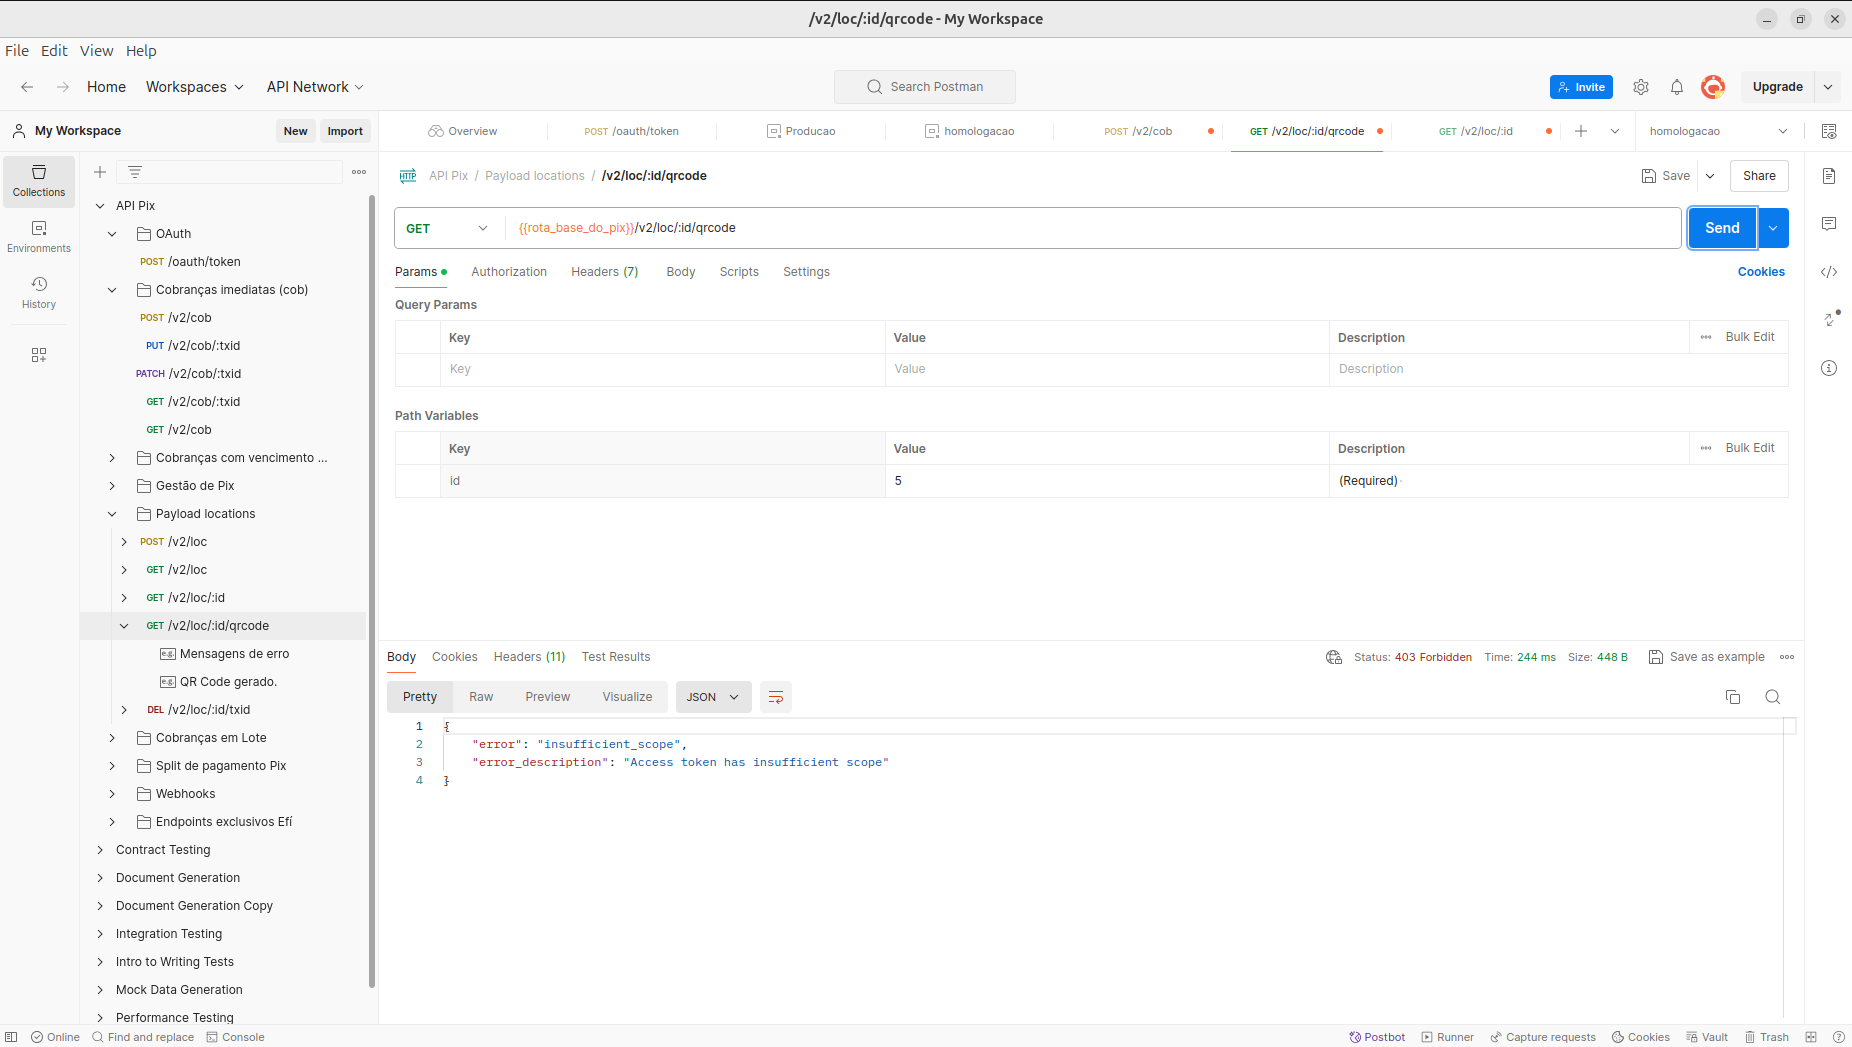
Task: Open Trash from status bar
Action: tap(1767, 1037)
